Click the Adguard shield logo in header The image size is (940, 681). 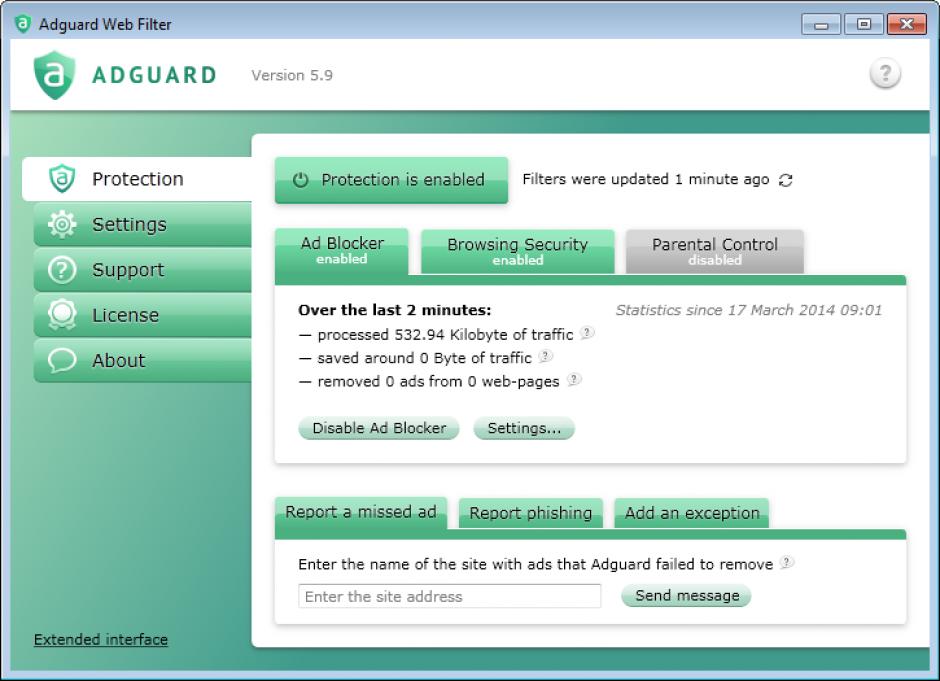(55, 75)
